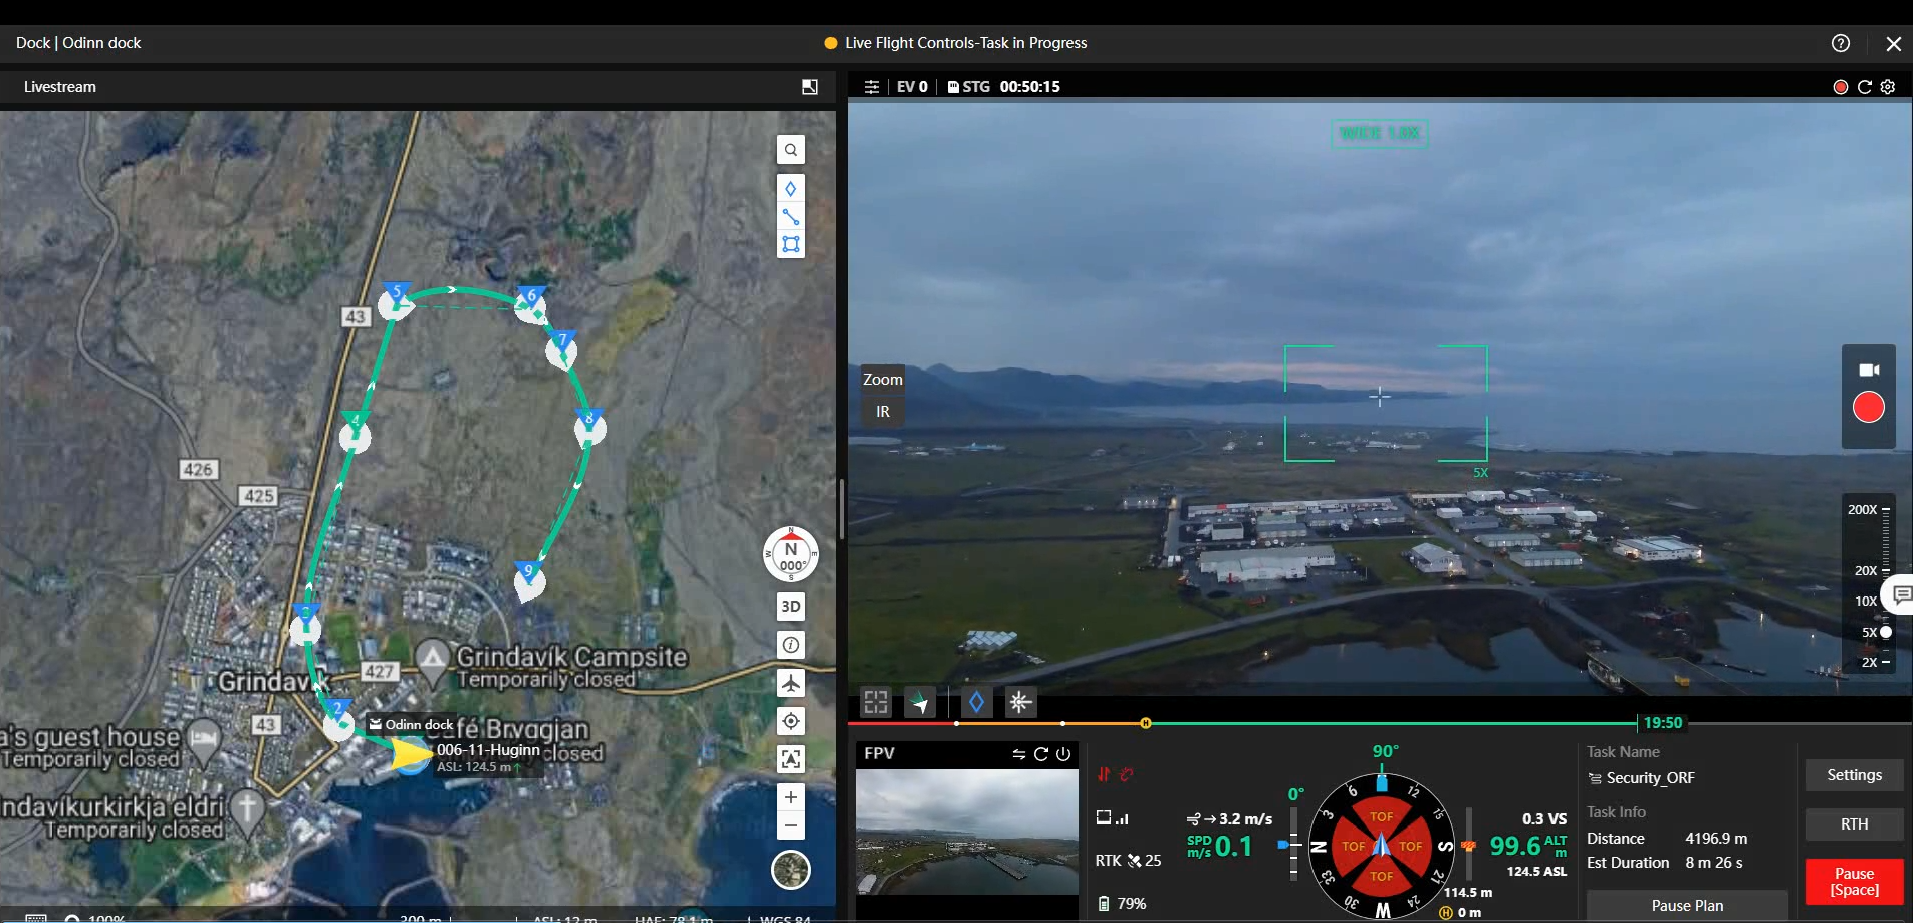Set zoom slider to 20X mark
The height and width of the screenshot is (923, 1913).
1886,570
